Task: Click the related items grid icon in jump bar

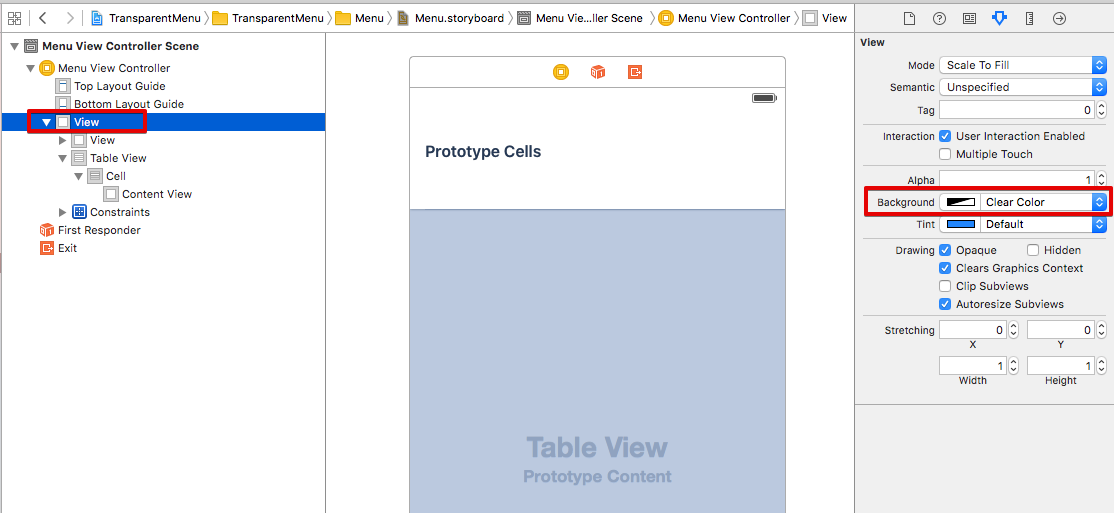Action: 14,18
